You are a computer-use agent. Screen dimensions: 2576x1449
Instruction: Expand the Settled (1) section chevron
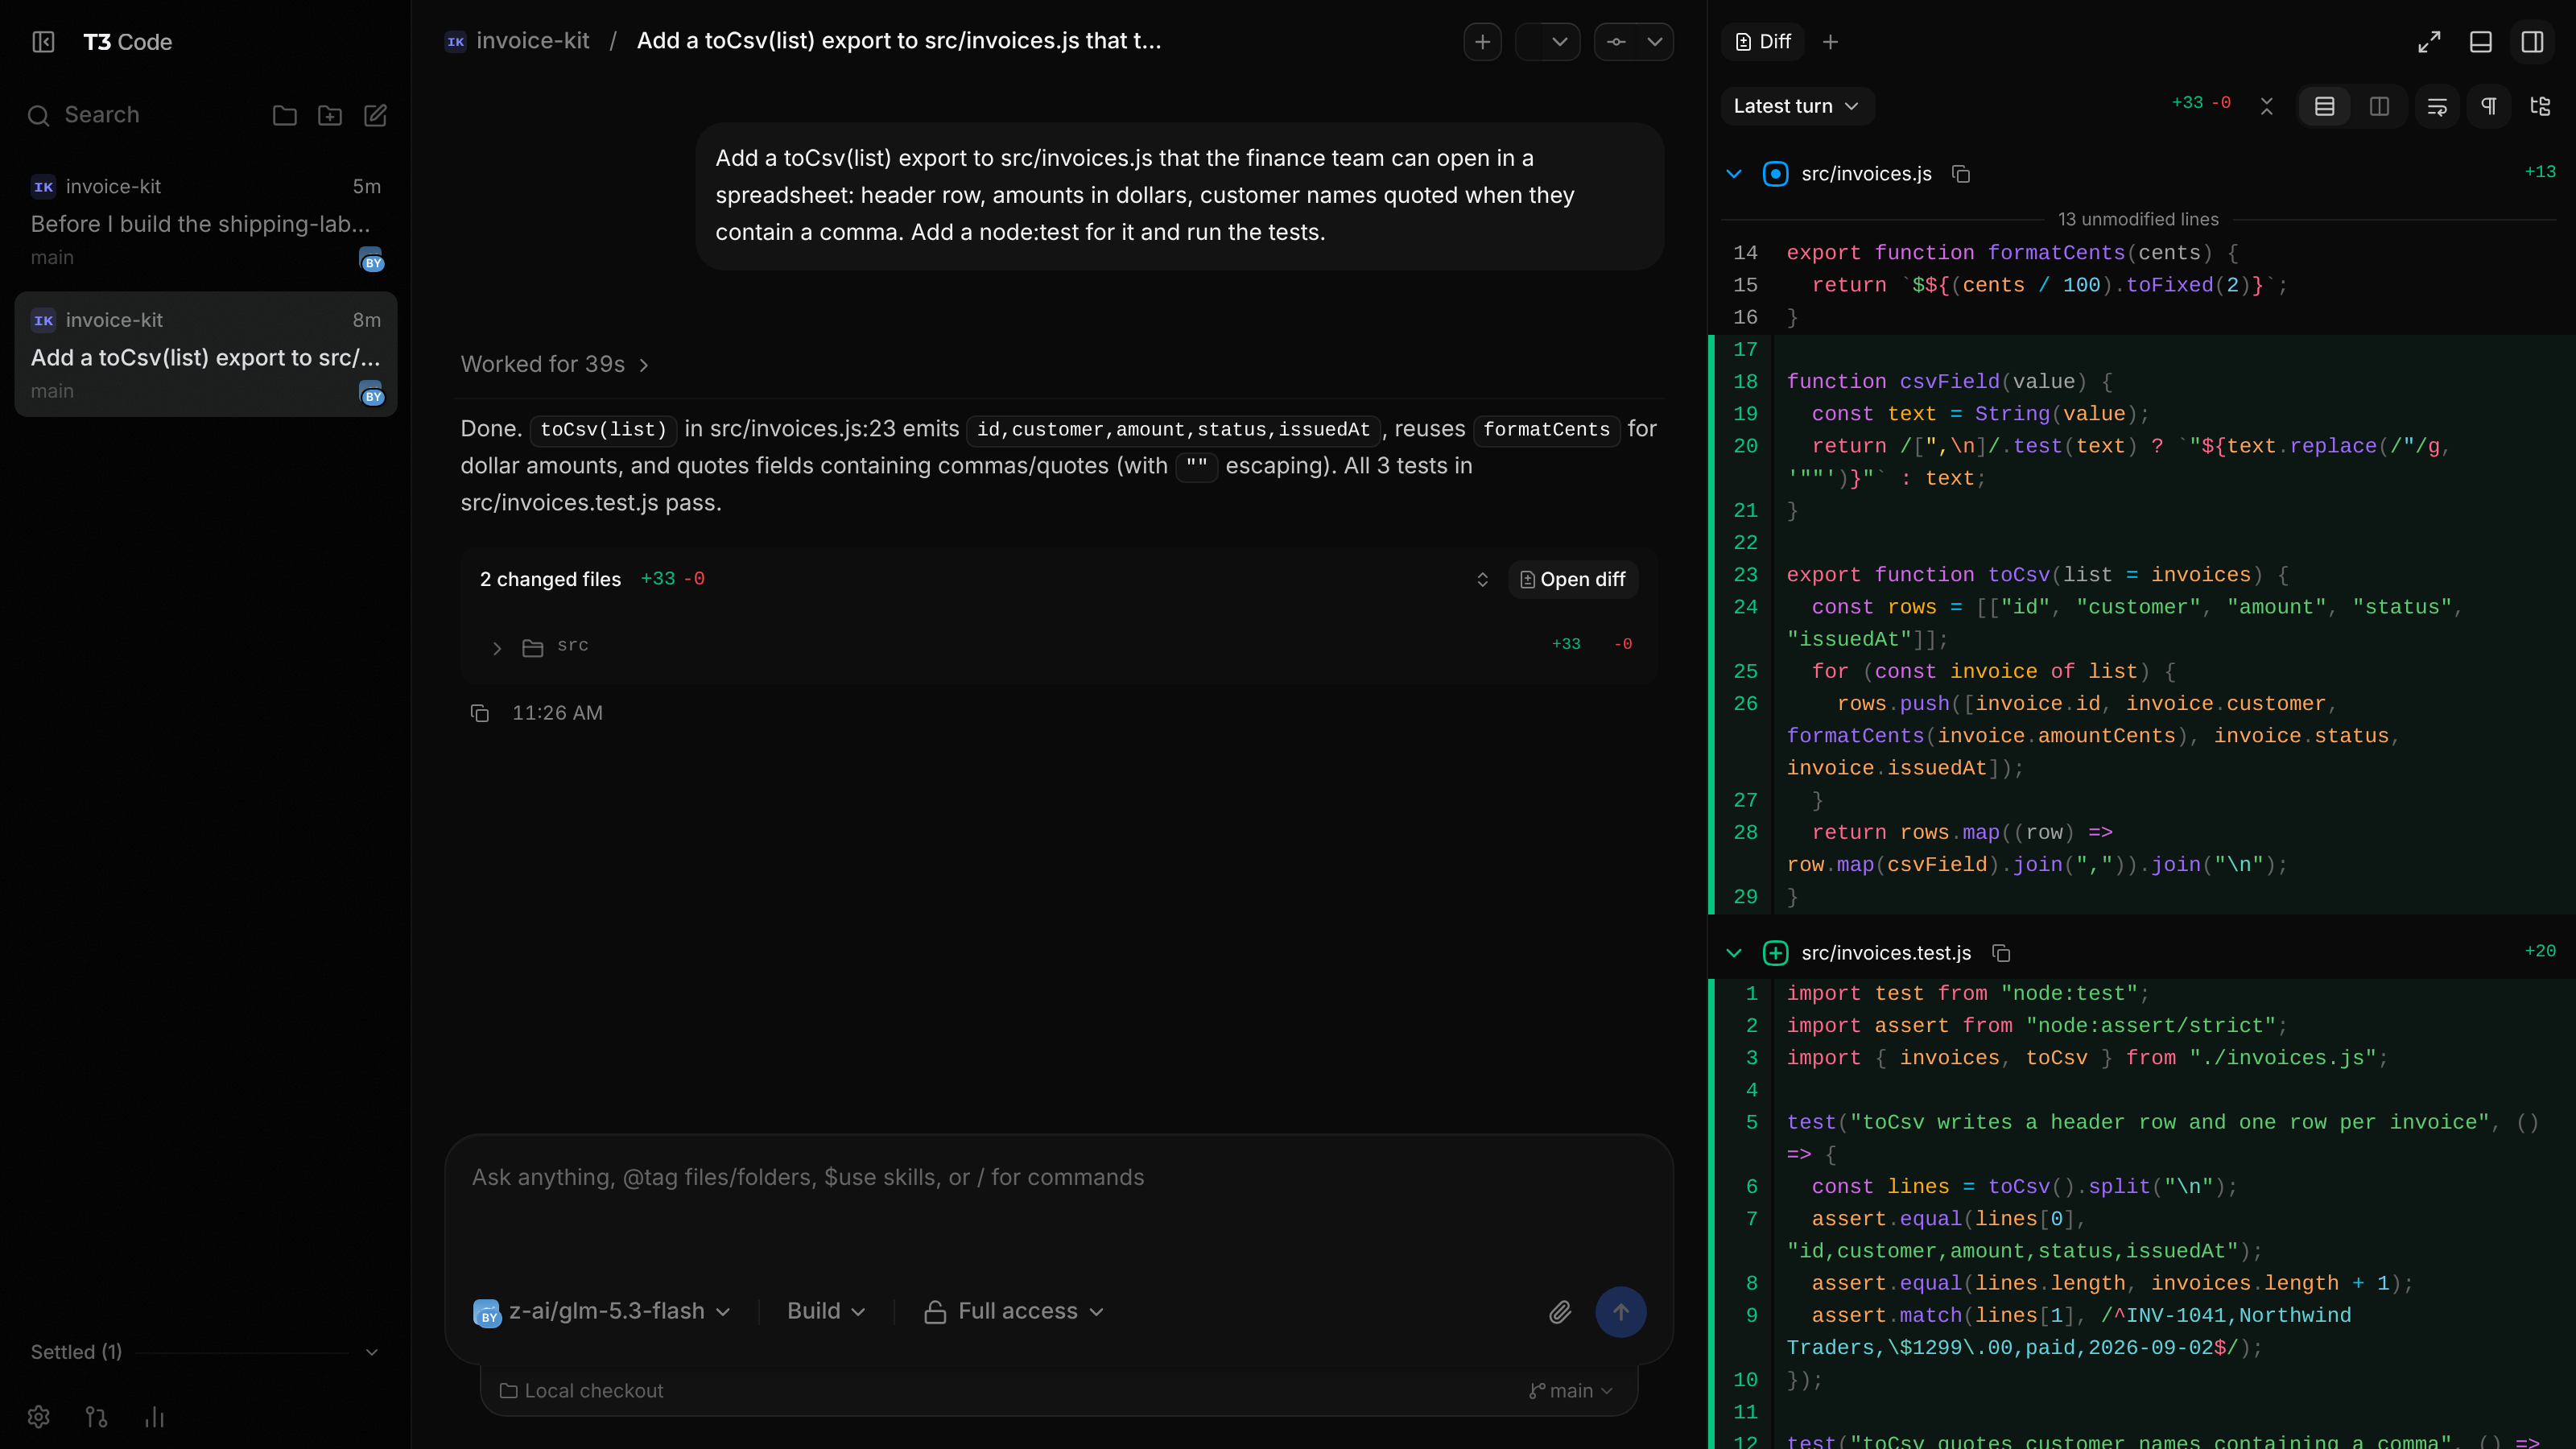tap(371, 1352)
